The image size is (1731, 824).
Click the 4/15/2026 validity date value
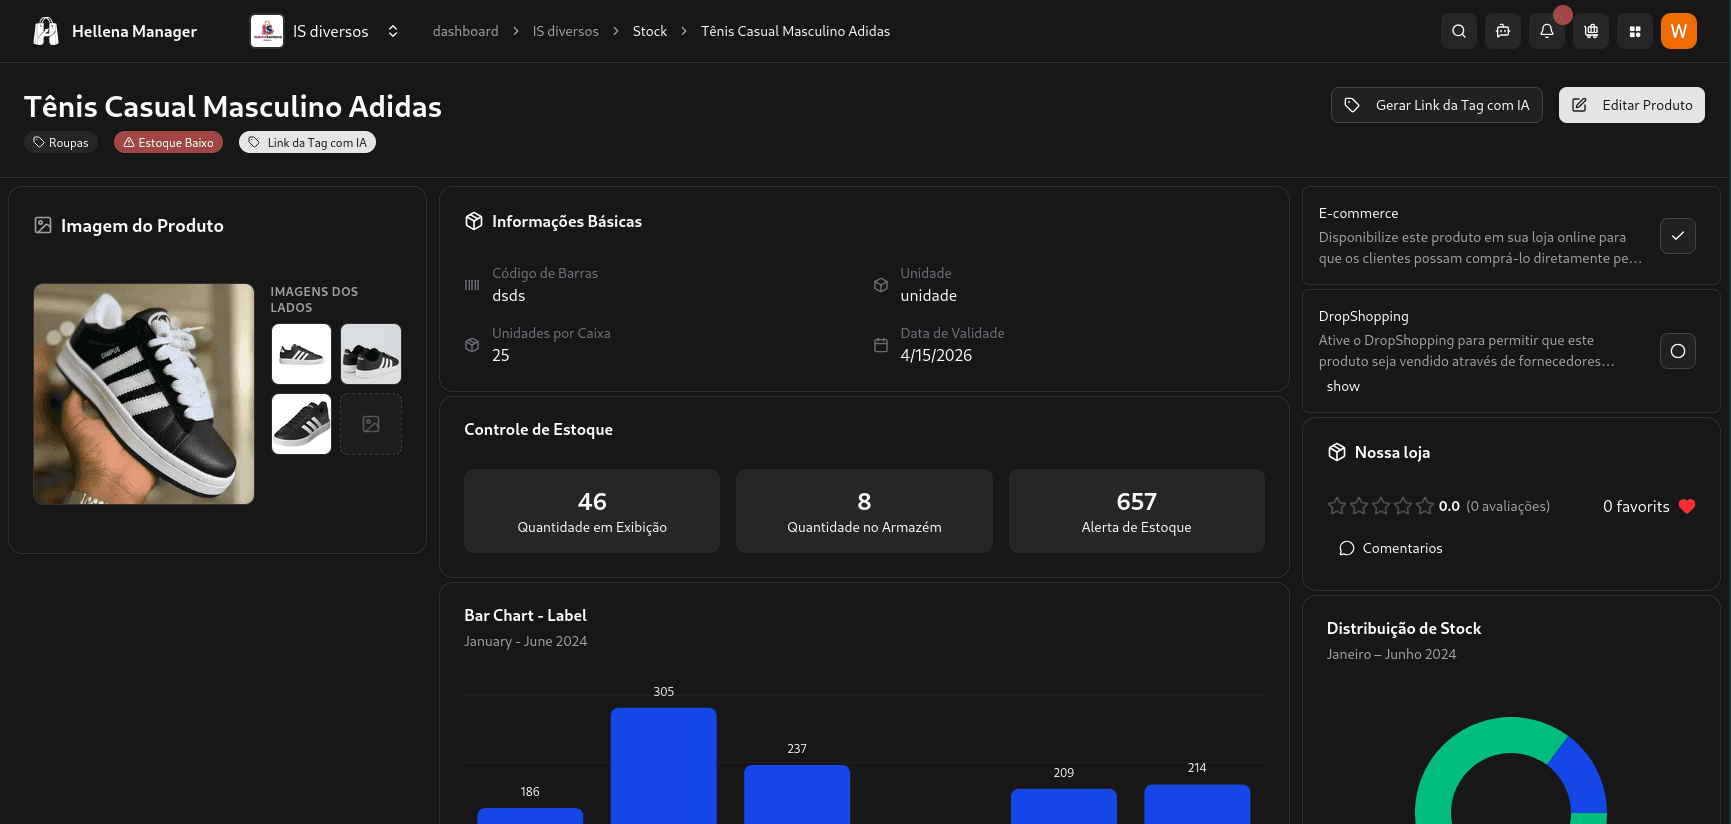click(x=936, y=355)
